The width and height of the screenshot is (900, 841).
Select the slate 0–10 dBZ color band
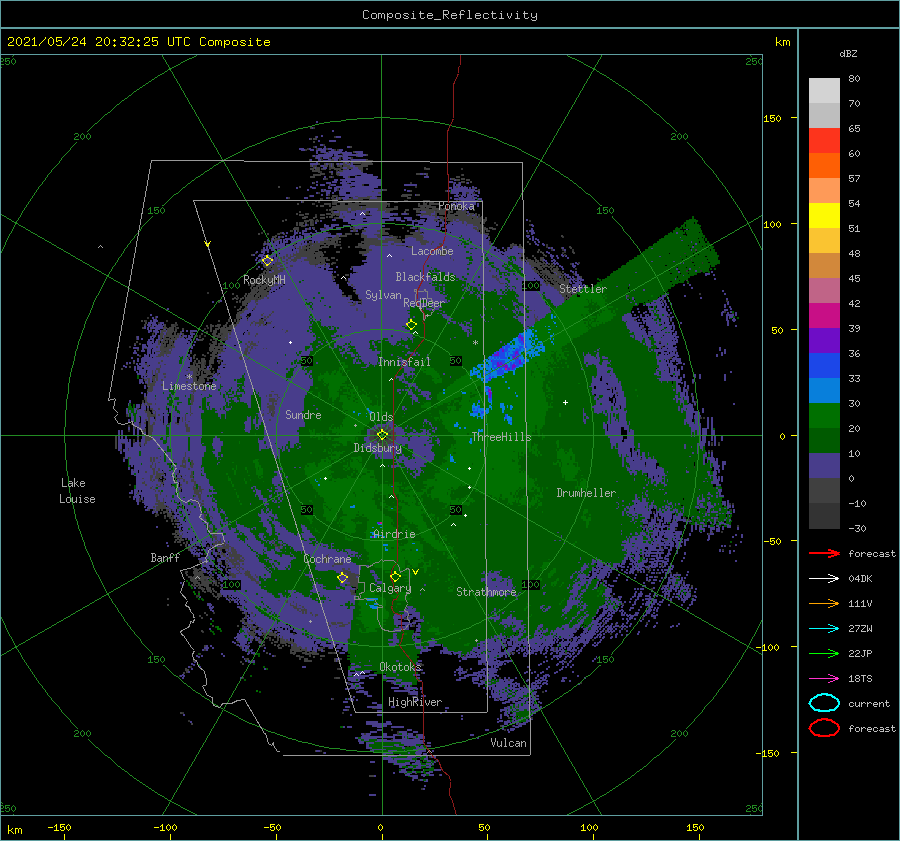pos(824,466)
